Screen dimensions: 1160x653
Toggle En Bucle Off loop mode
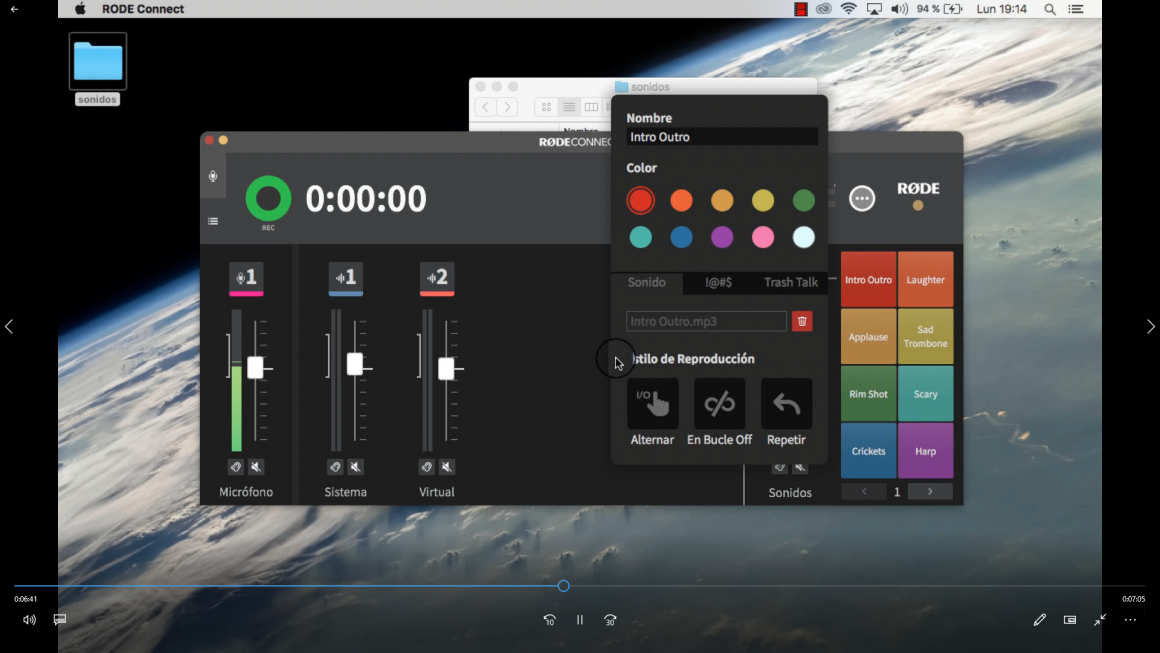719,404
